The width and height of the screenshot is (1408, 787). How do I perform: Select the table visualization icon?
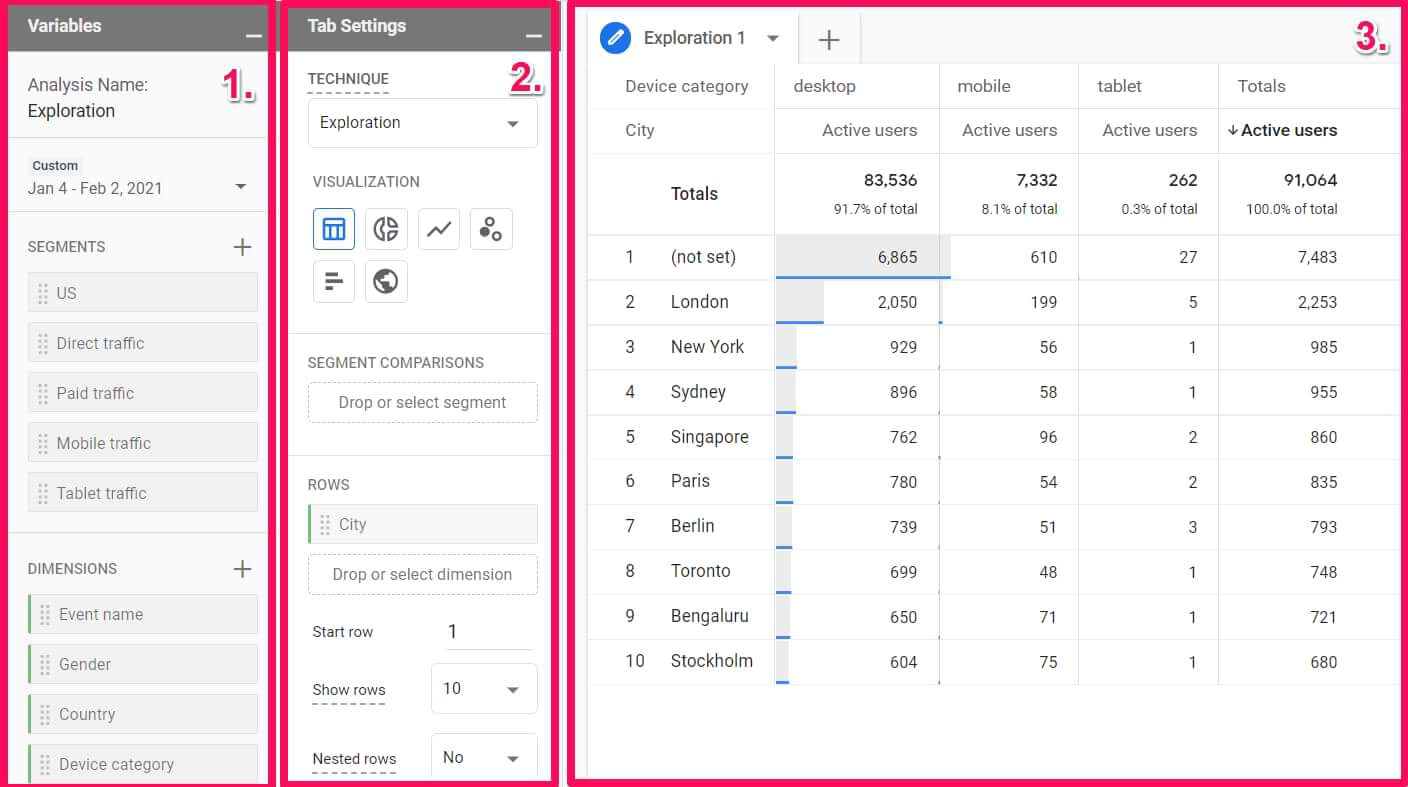click(x=334, y=229)
